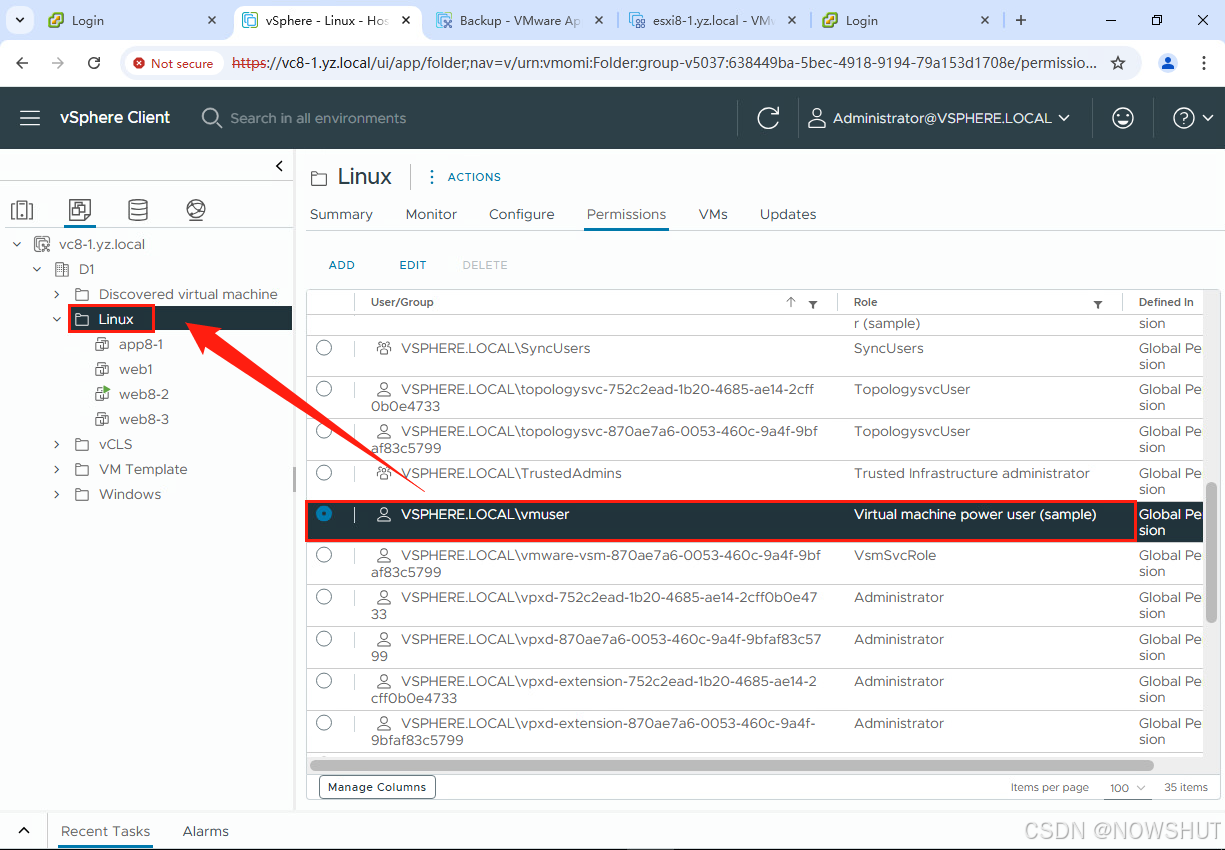Click the Manage Columns button
This screenshot has width=1225, height=850.
click(x=377, y=787)
